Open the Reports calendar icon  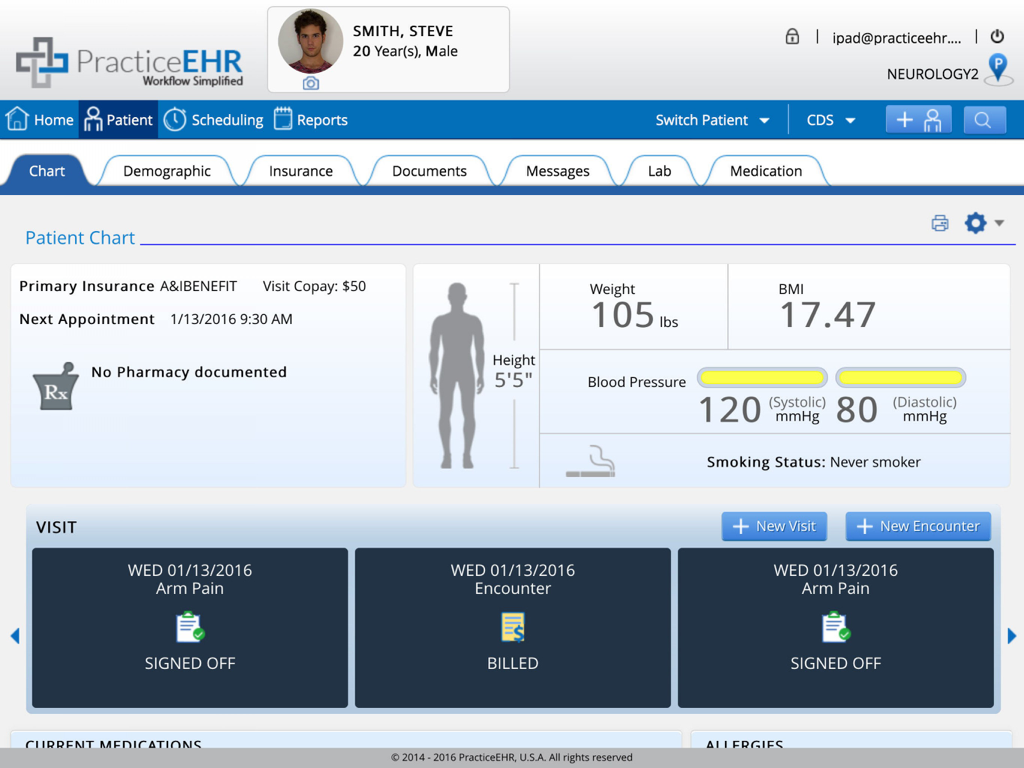point(283,119)
